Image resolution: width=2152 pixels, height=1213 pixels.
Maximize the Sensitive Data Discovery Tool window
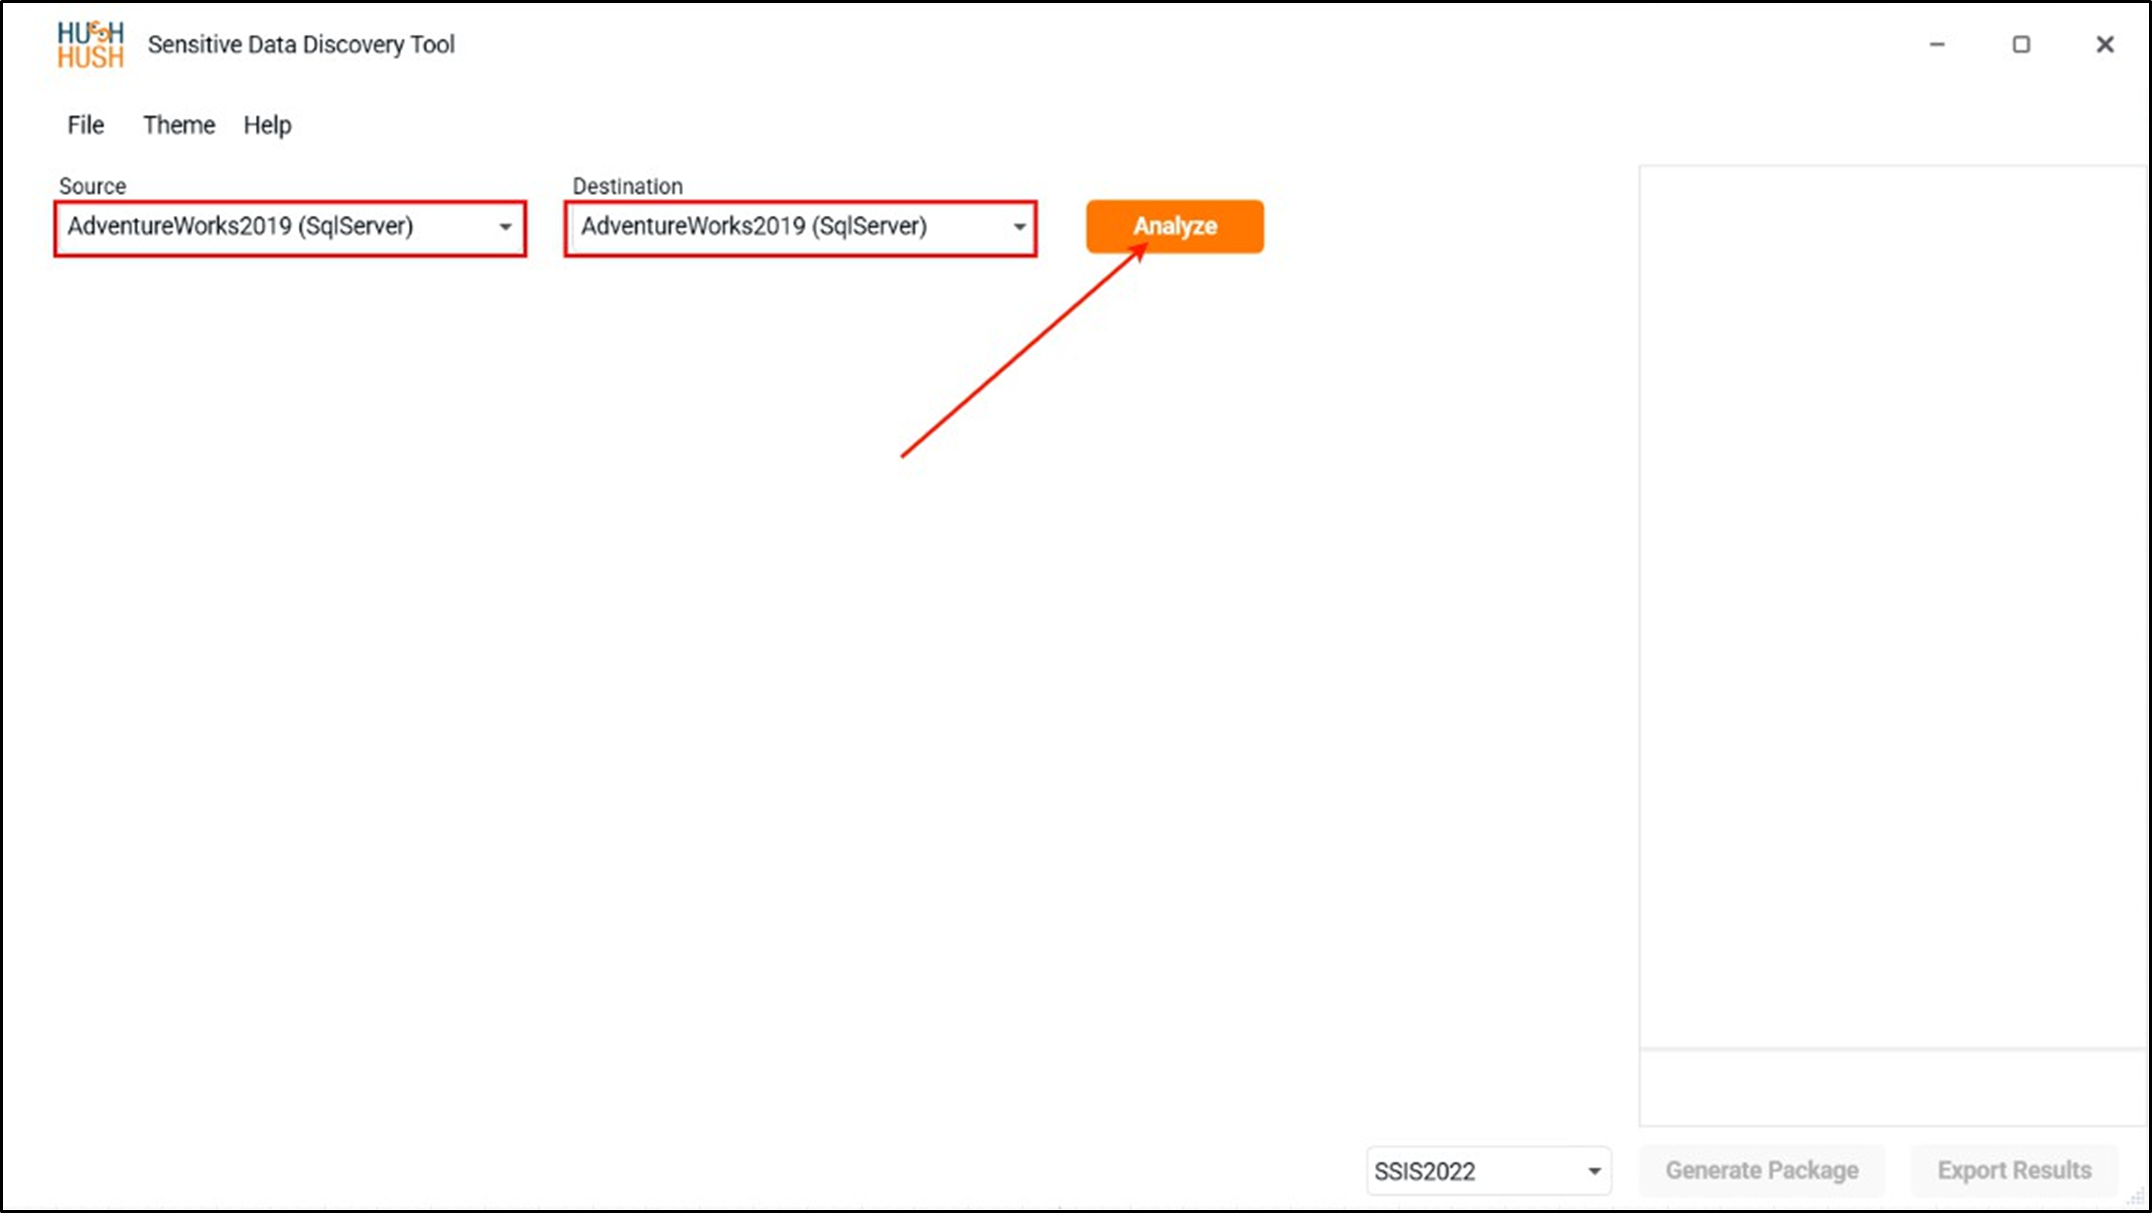[2021, 44]
